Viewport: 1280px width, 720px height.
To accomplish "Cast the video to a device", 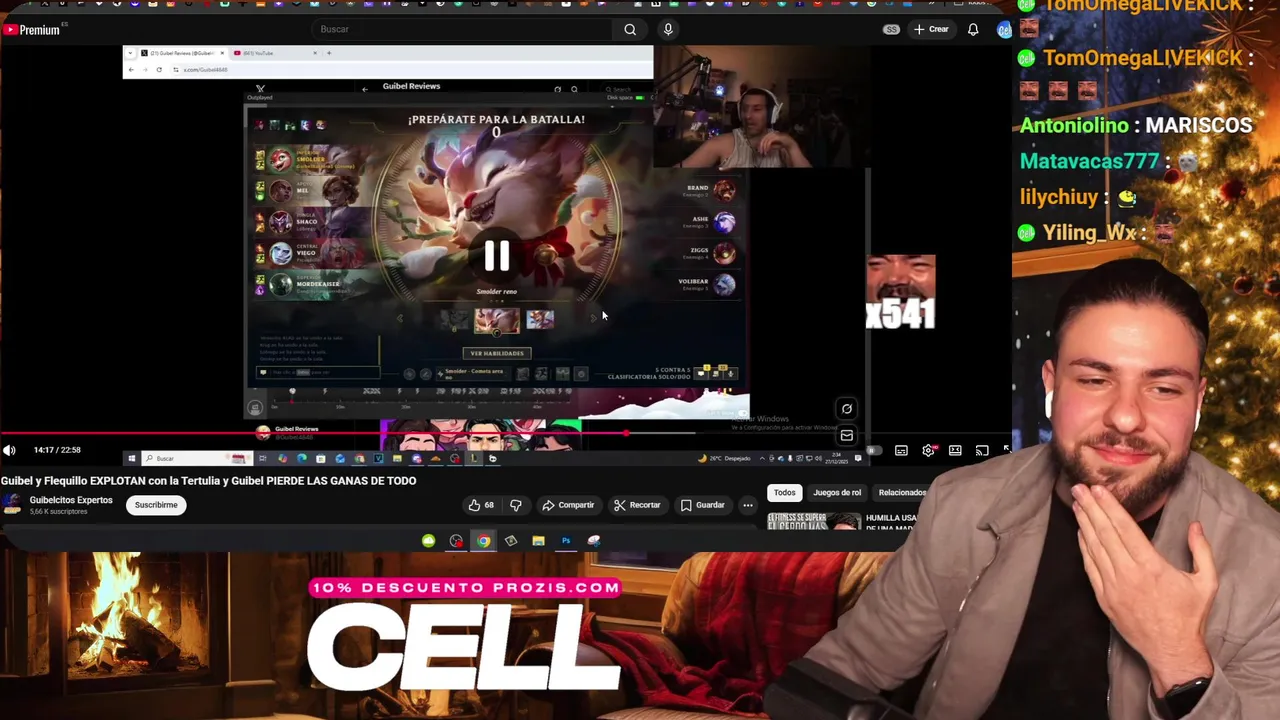I will pos(982,451).
